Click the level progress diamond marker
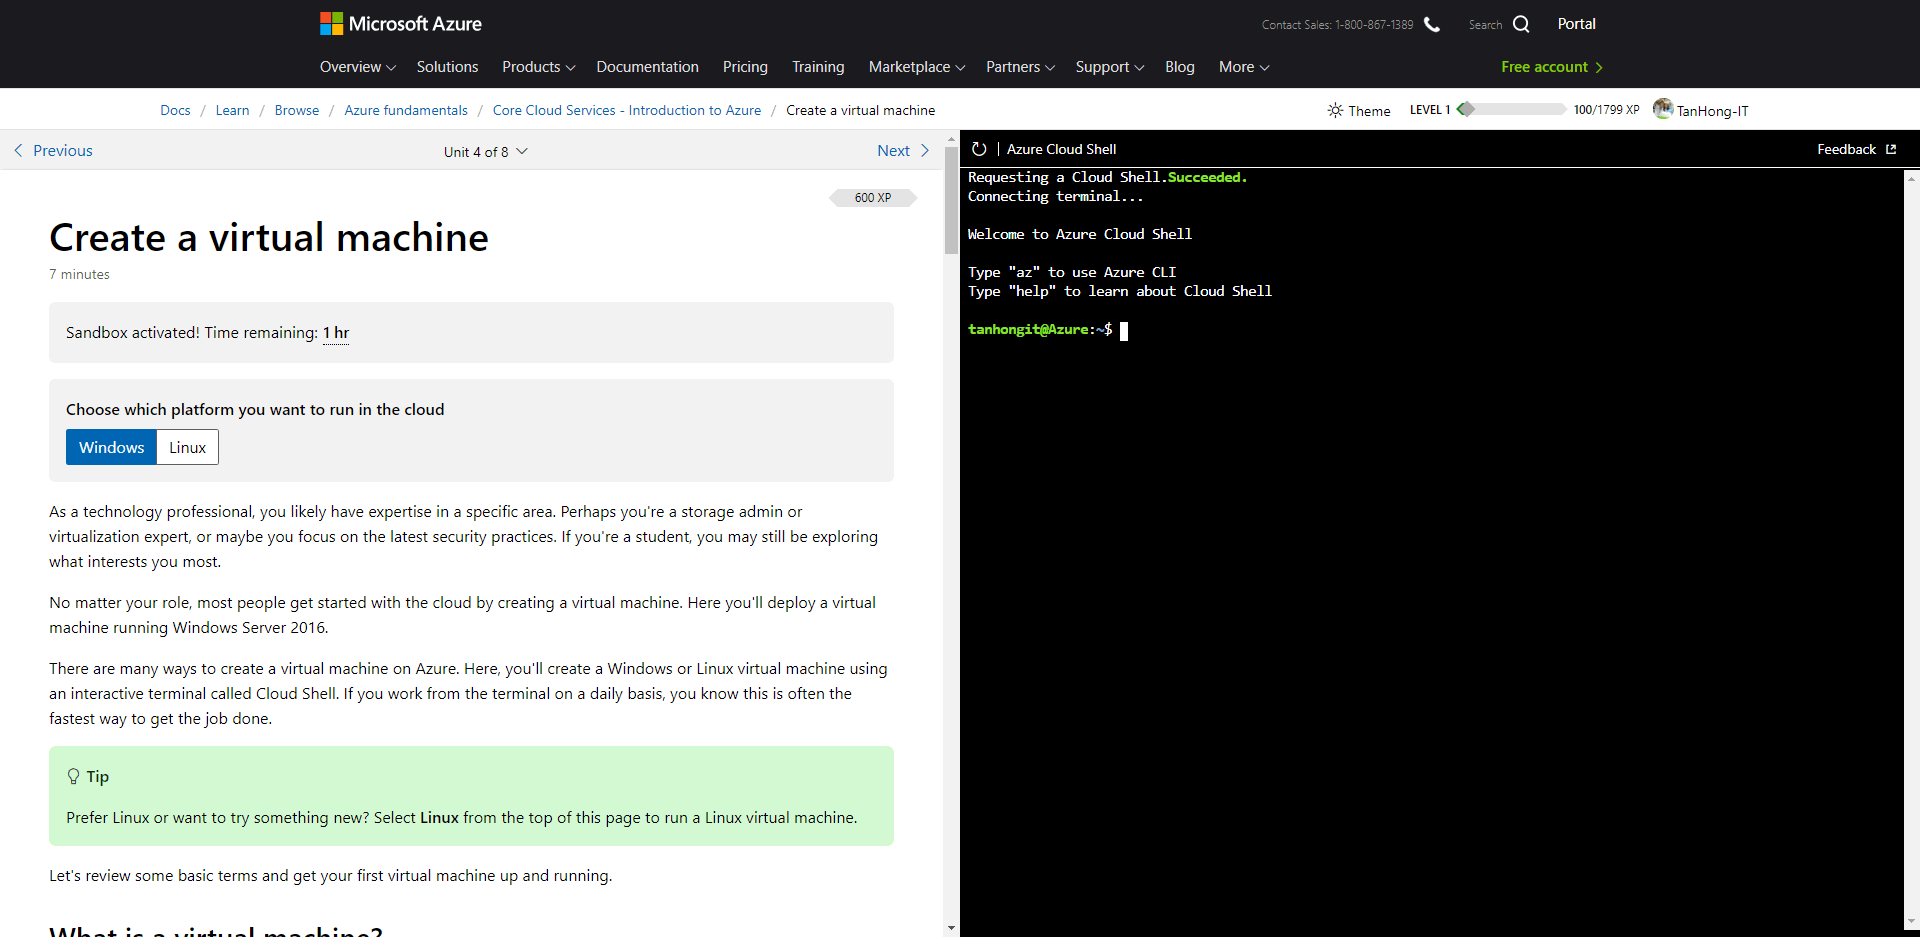This screenshot has height=937, width=1920. [1466, 109]
